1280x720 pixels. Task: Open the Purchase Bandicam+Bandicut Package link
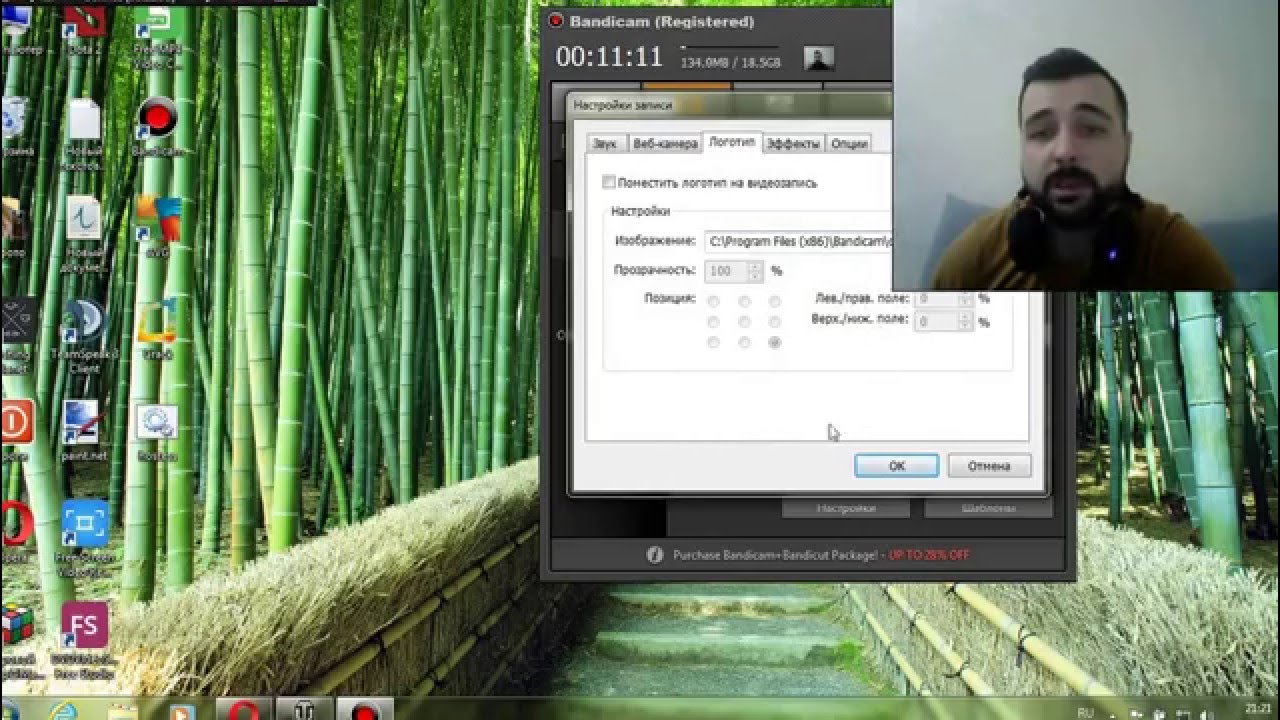pos(821,555)
